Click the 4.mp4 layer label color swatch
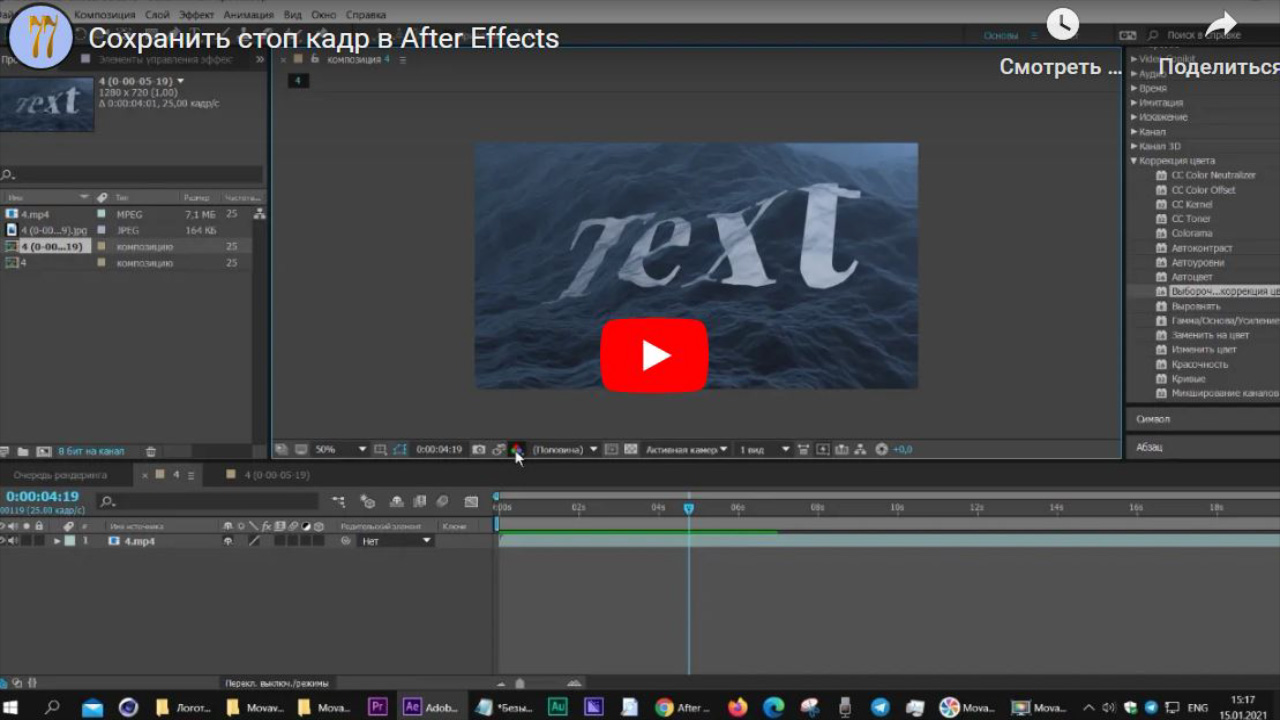 (x=69, y=541)
